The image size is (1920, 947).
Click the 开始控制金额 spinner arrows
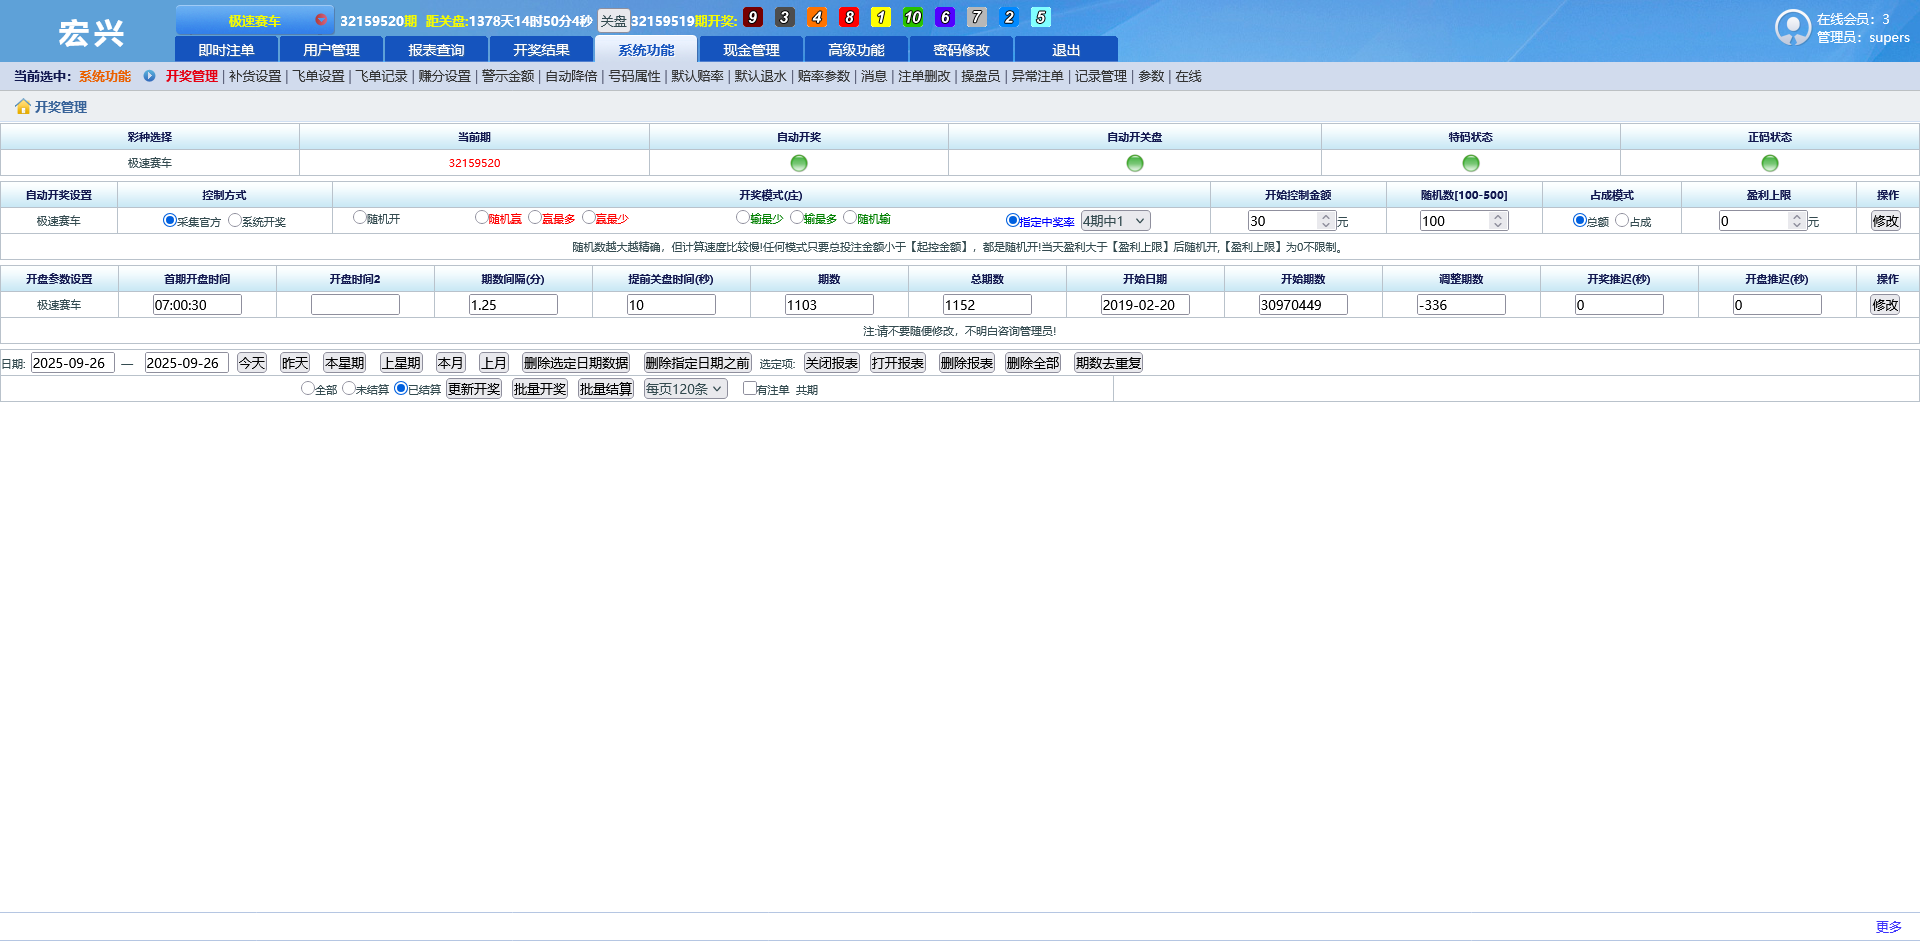(x=1326, y=221)
